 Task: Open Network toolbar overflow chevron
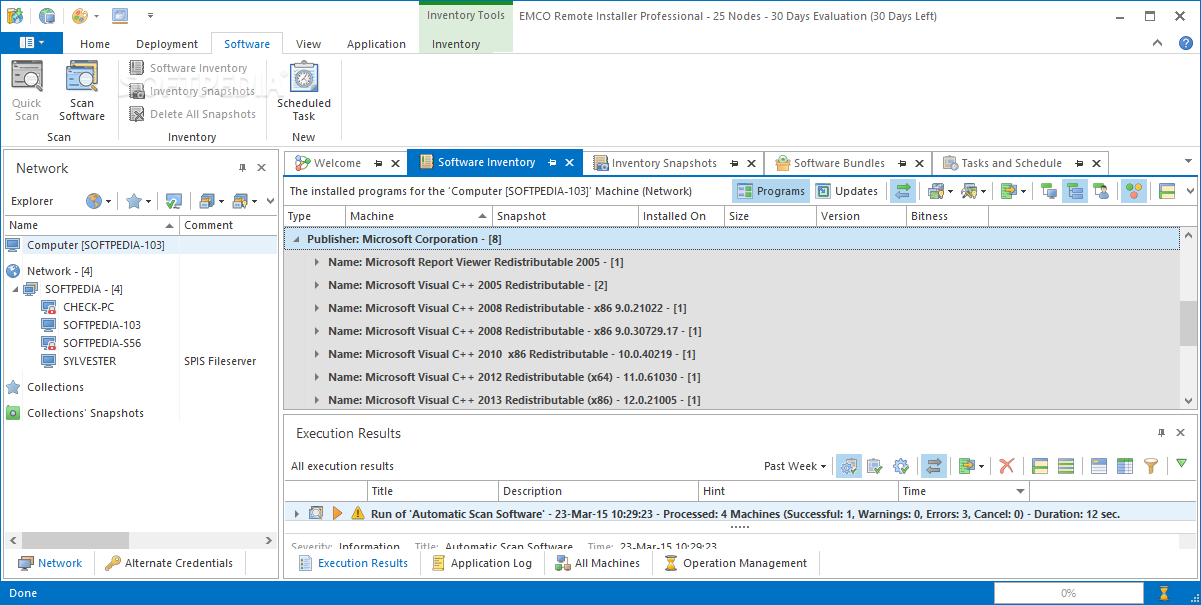pyautogui.click(x=270, y=201)
